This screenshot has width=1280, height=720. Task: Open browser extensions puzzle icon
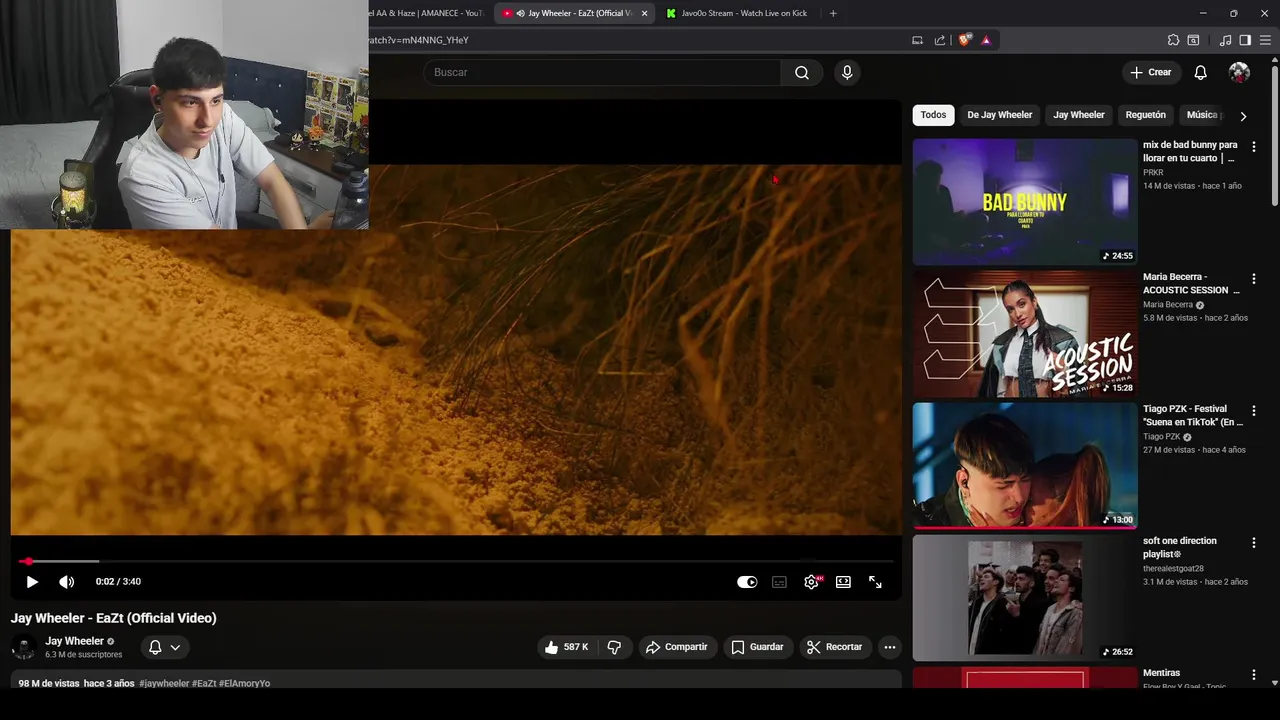coord(1173,40)
